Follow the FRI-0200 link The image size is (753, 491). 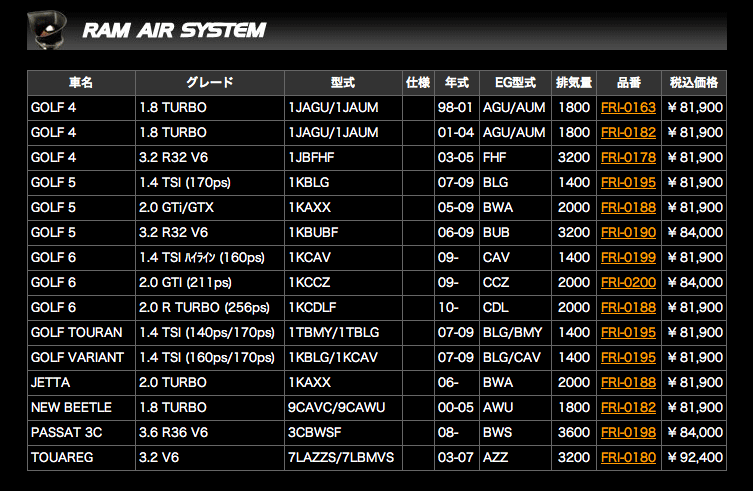pyautogui.click(x=628, y=282)
